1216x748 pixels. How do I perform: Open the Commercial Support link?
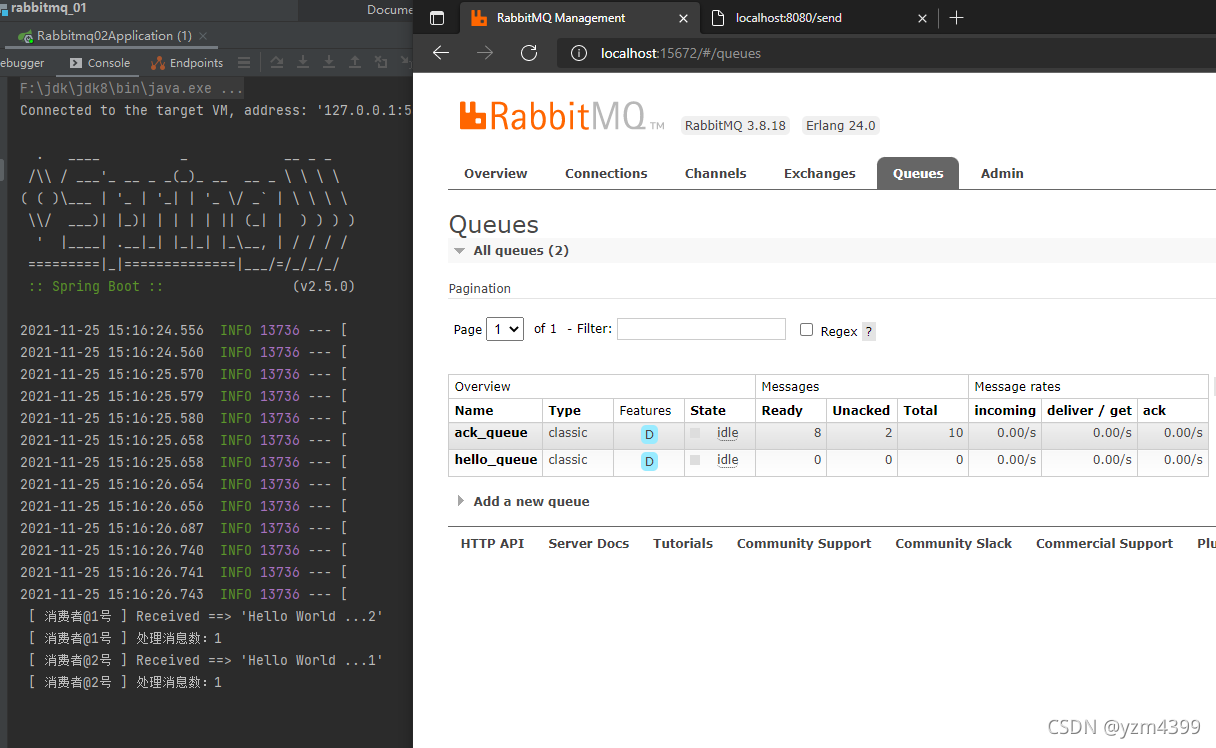tap(1104, 543)
